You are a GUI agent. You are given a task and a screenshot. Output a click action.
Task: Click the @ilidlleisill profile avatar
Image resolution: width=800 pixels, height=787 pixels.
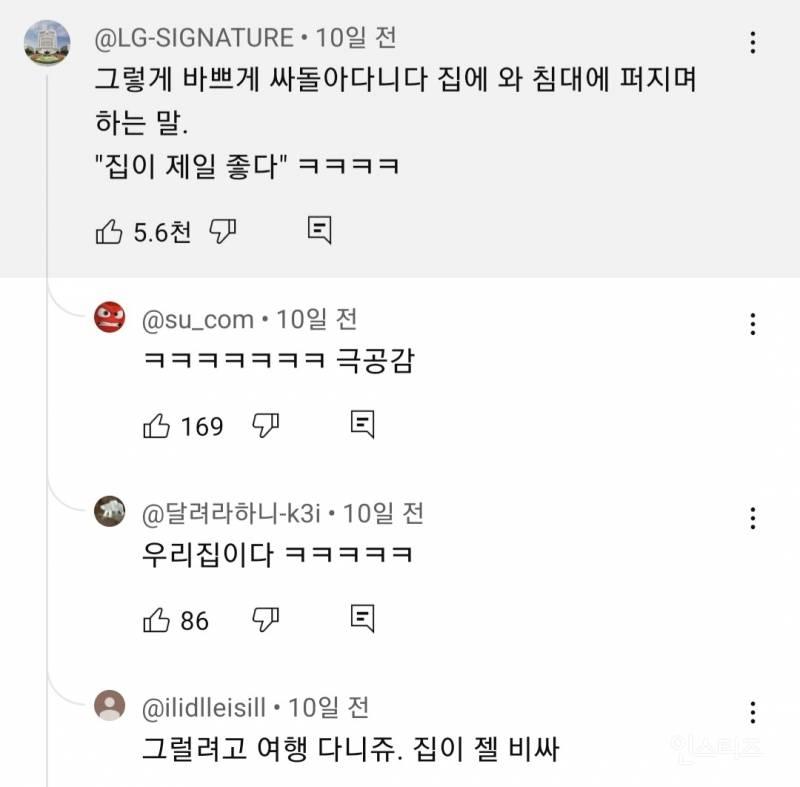tap(110, 707)
